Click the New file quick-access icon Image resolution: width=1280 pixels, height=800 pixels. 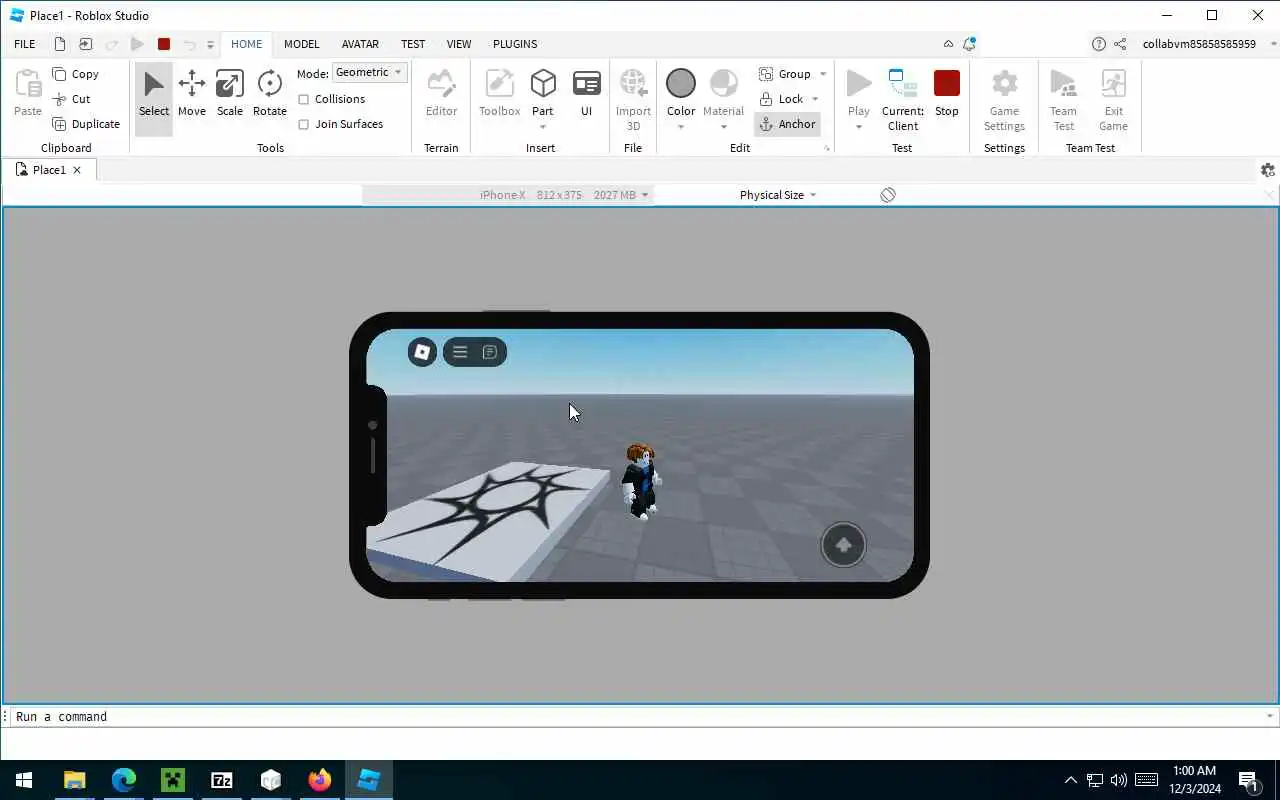60,44
